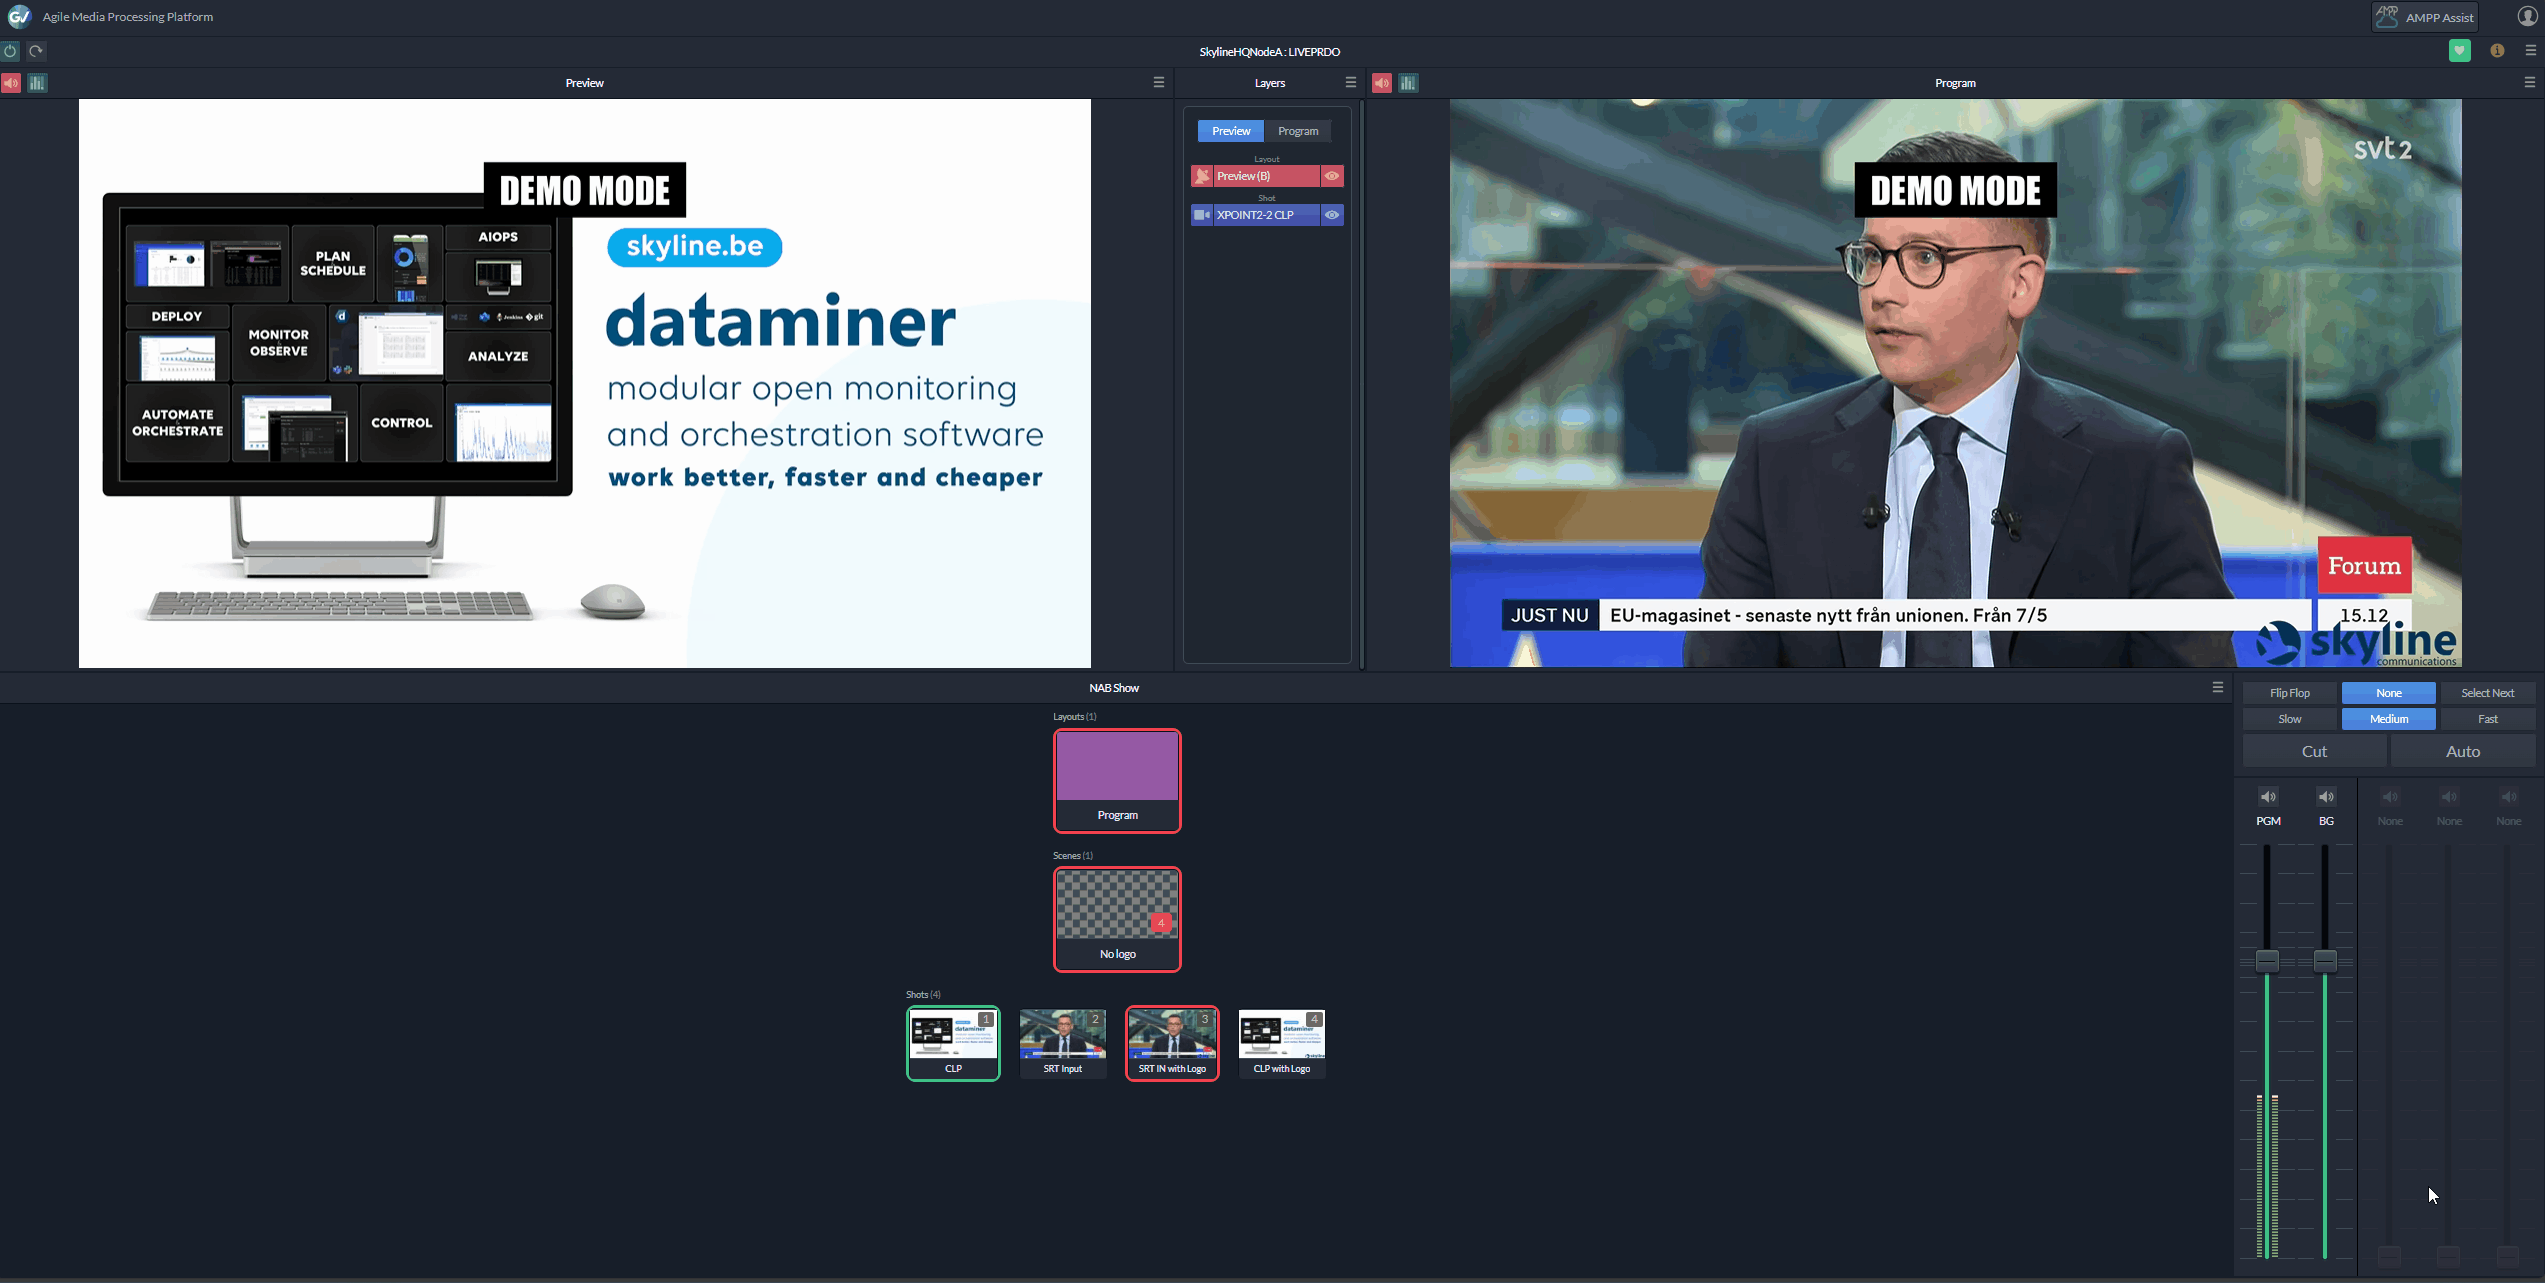Enable Select Next transition mode

click(2488, 693)
